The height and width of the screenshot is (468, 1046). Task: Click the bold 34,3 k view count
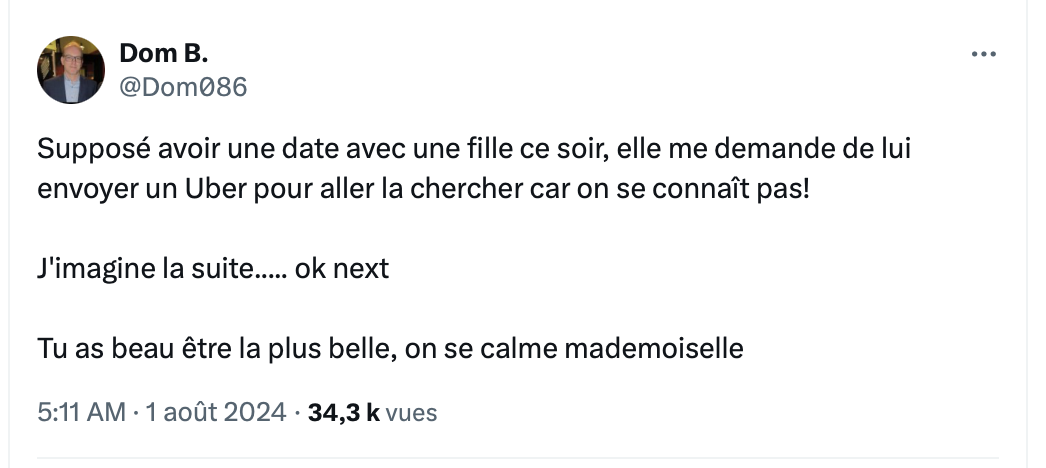343,412
